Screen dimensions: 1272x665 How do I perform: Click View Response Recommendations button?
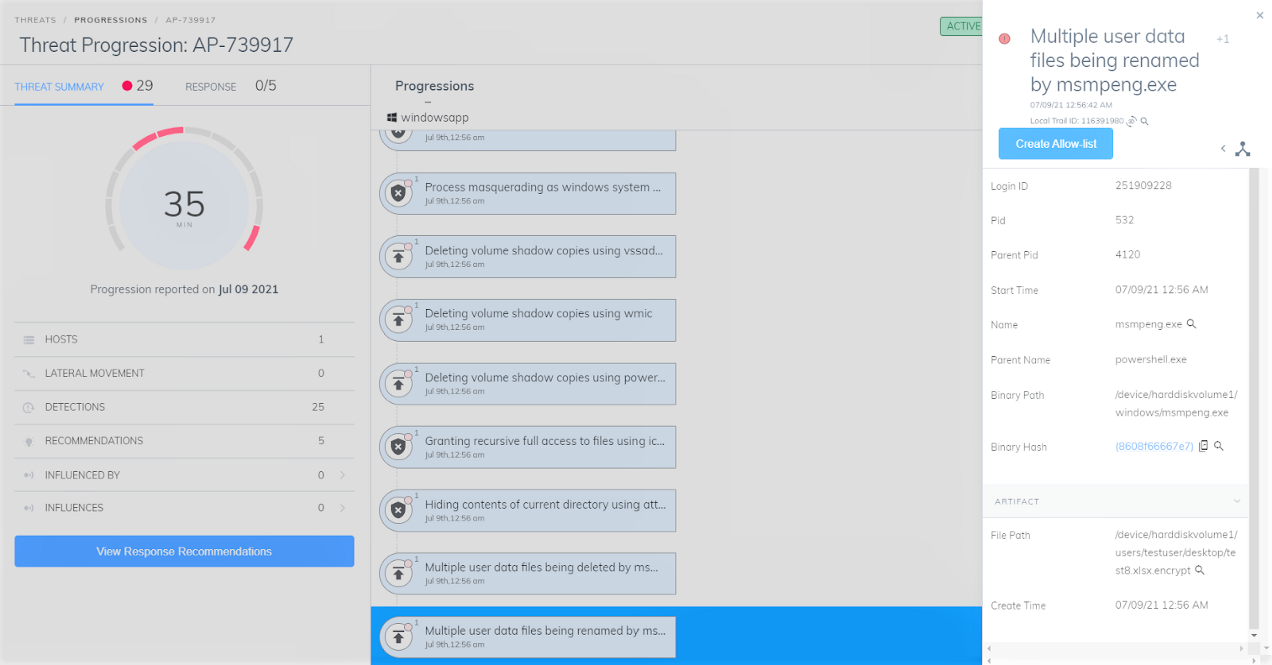click(x=184, y=551)
